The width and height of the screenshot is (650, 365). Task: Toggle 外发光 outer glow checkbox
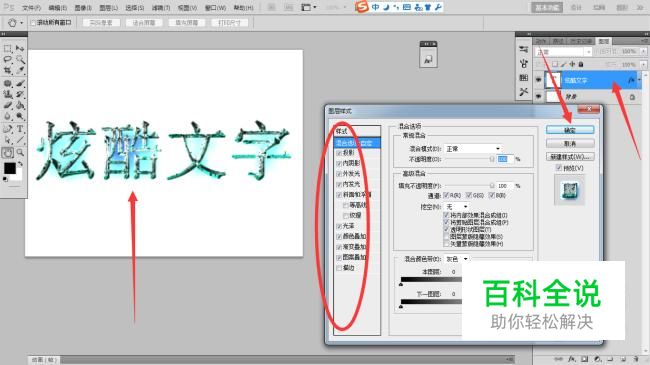coord(339,174)
